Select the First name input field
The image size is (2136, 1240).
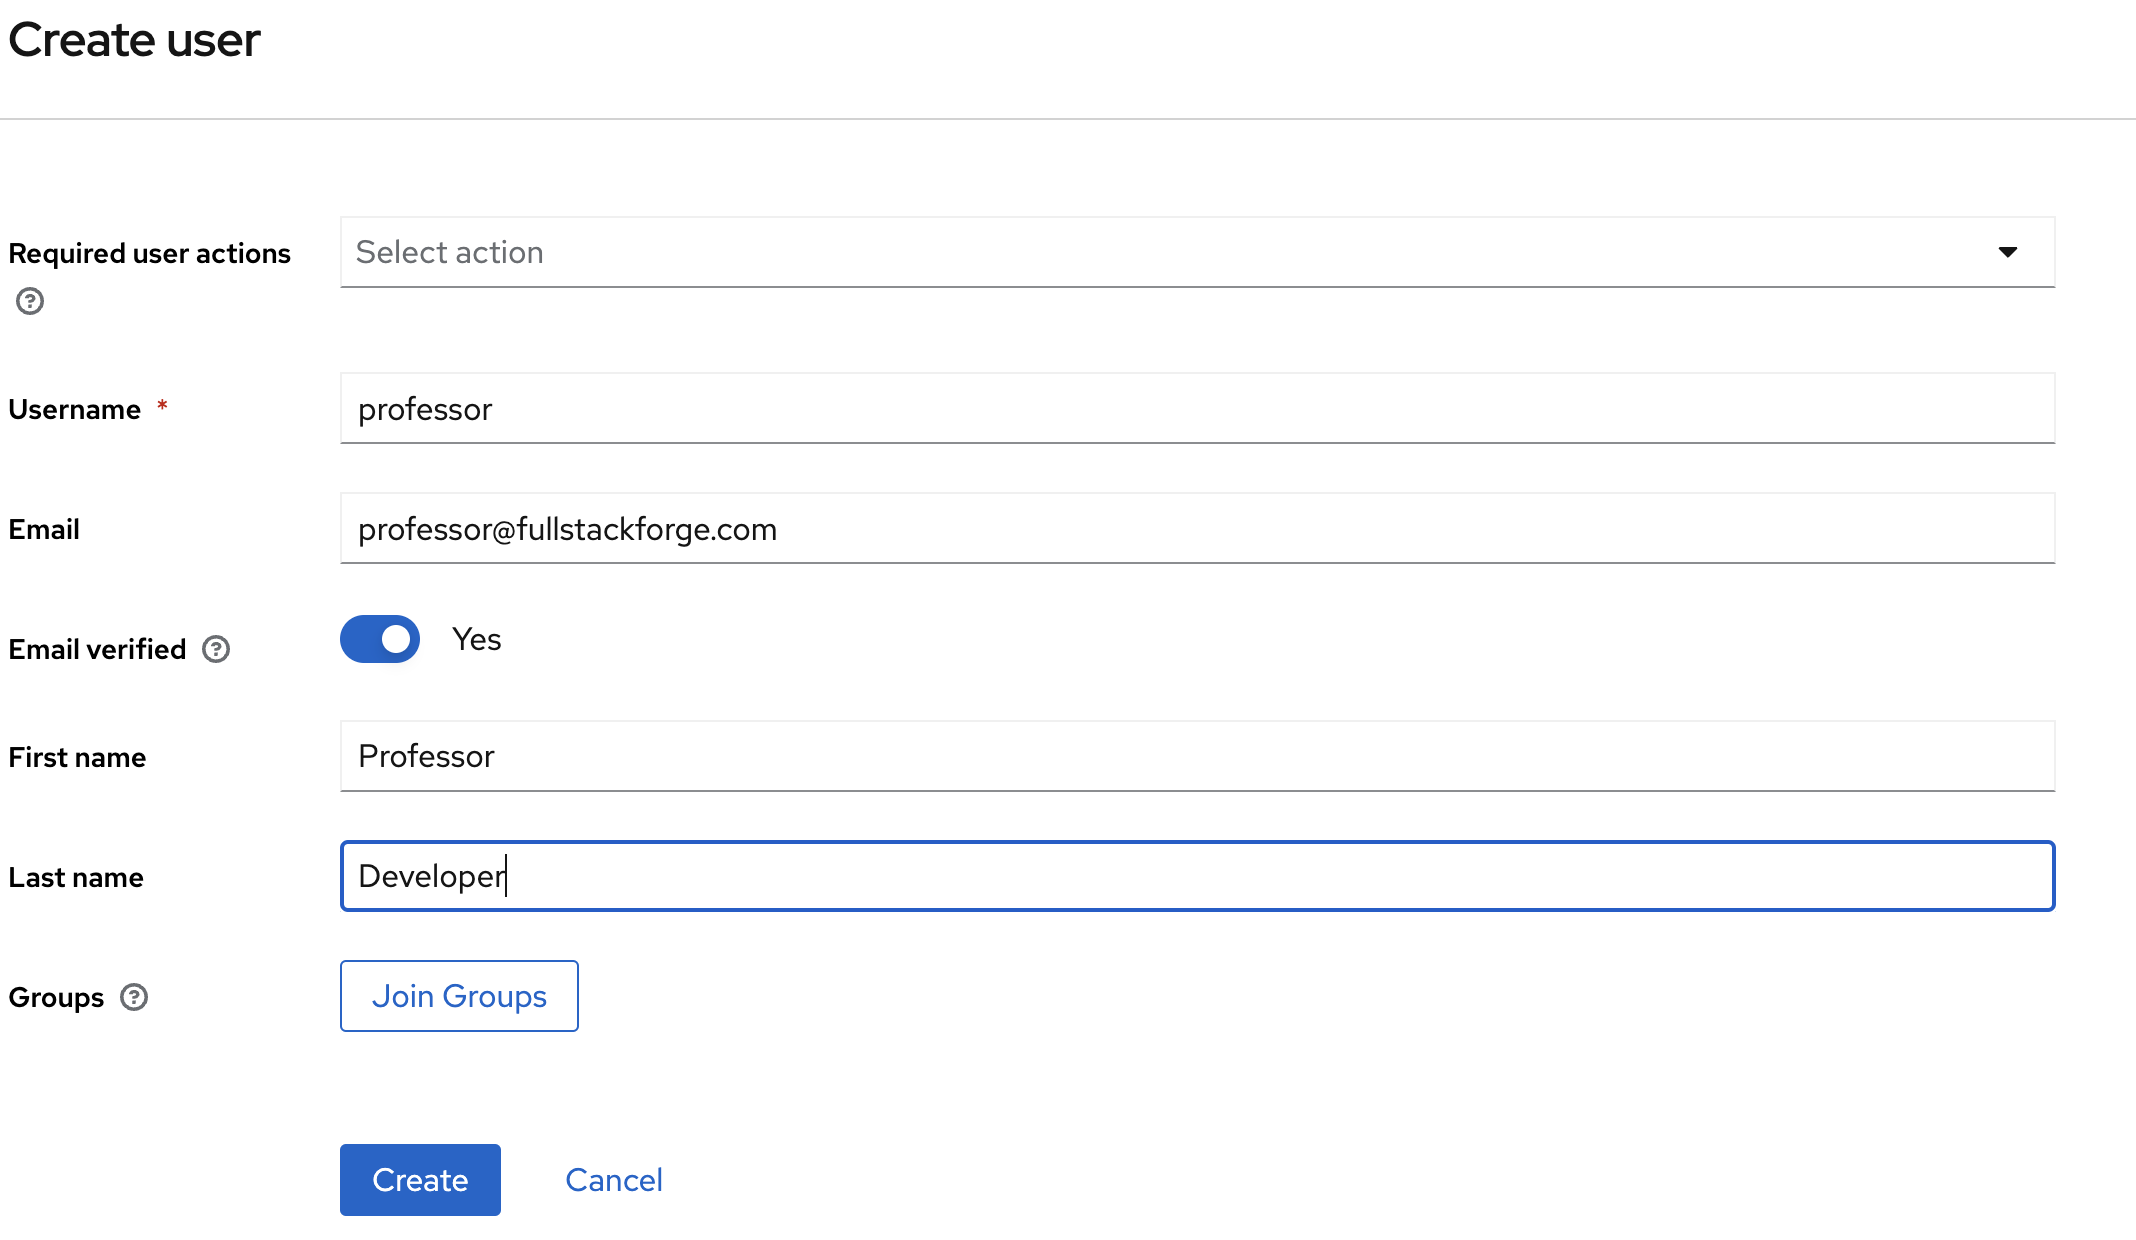[x=1197, y=756]
